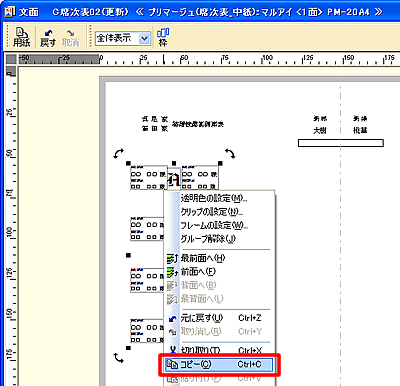Click the 結婚披露宴御席次 title text
The image size is (400, 386).
(198, 124)
